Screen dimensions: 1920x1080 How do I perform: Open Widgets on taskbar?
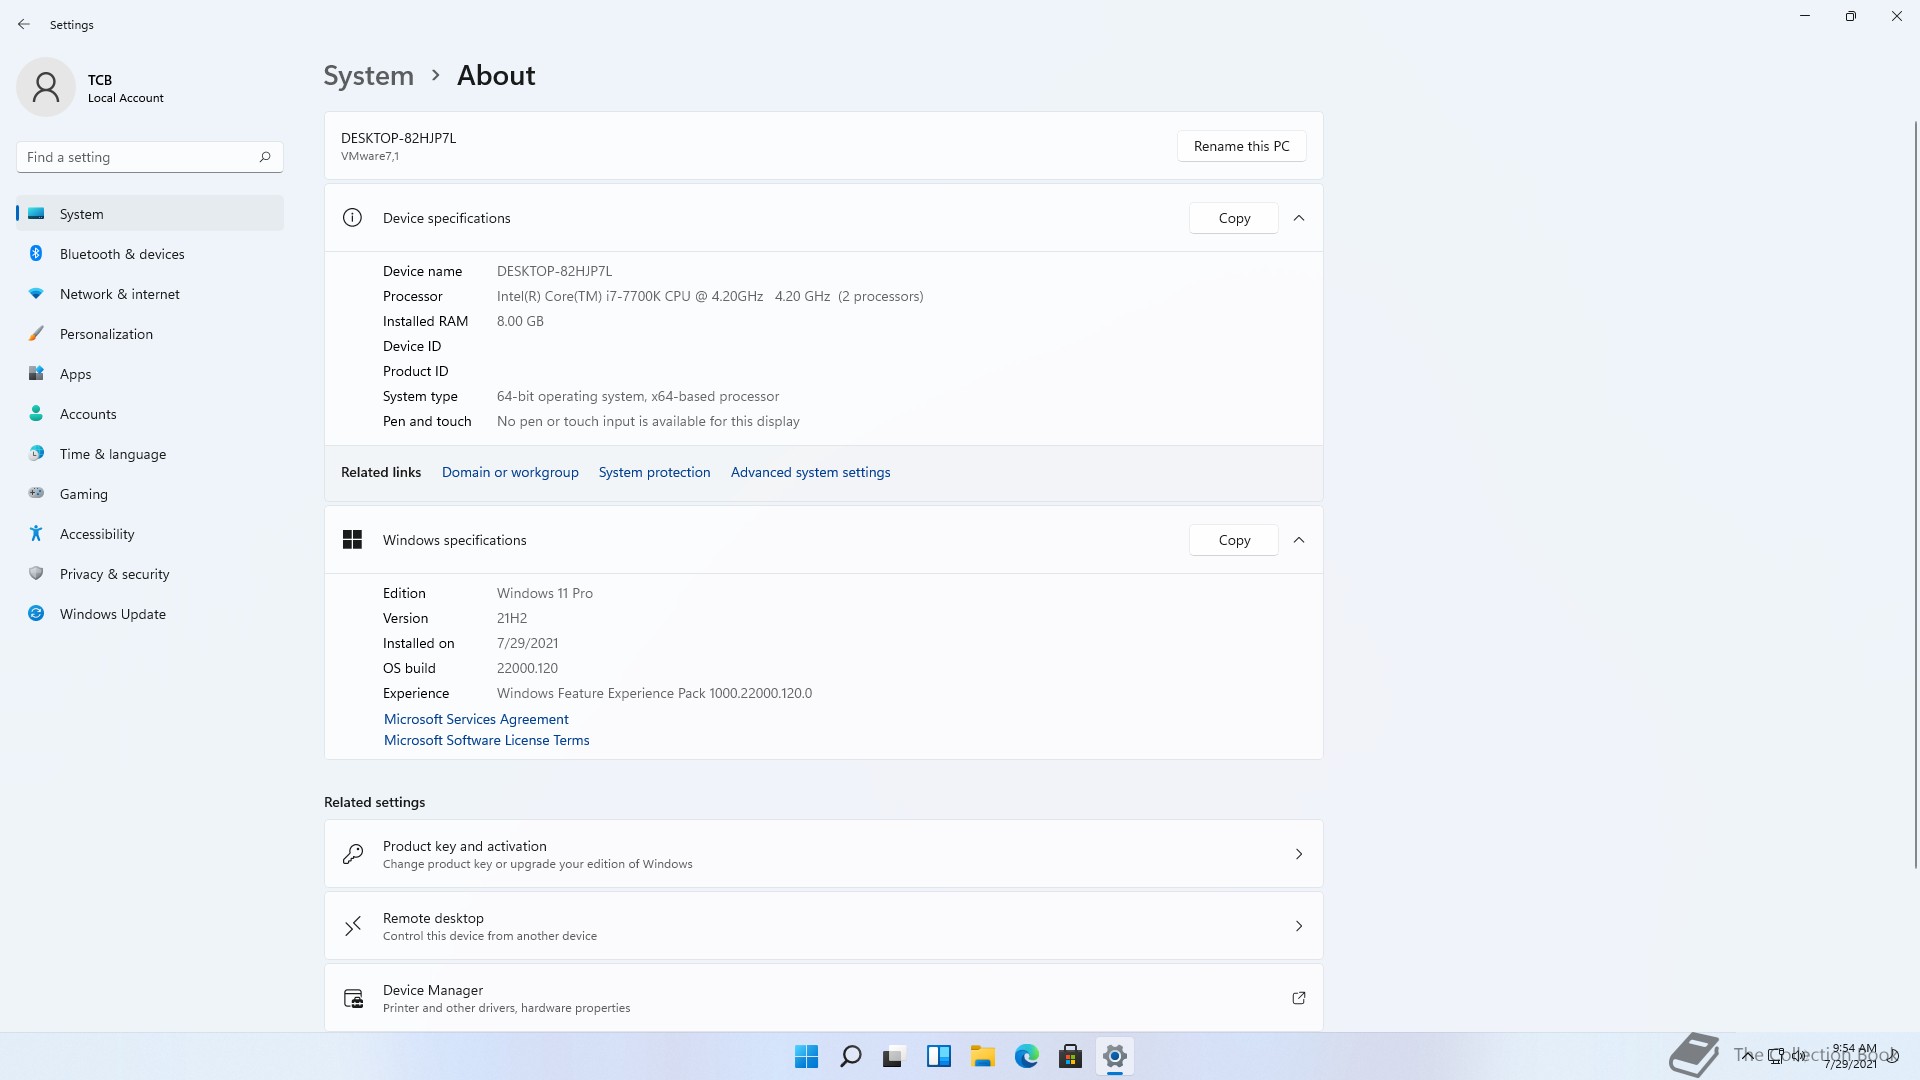tap(938, 1056)
